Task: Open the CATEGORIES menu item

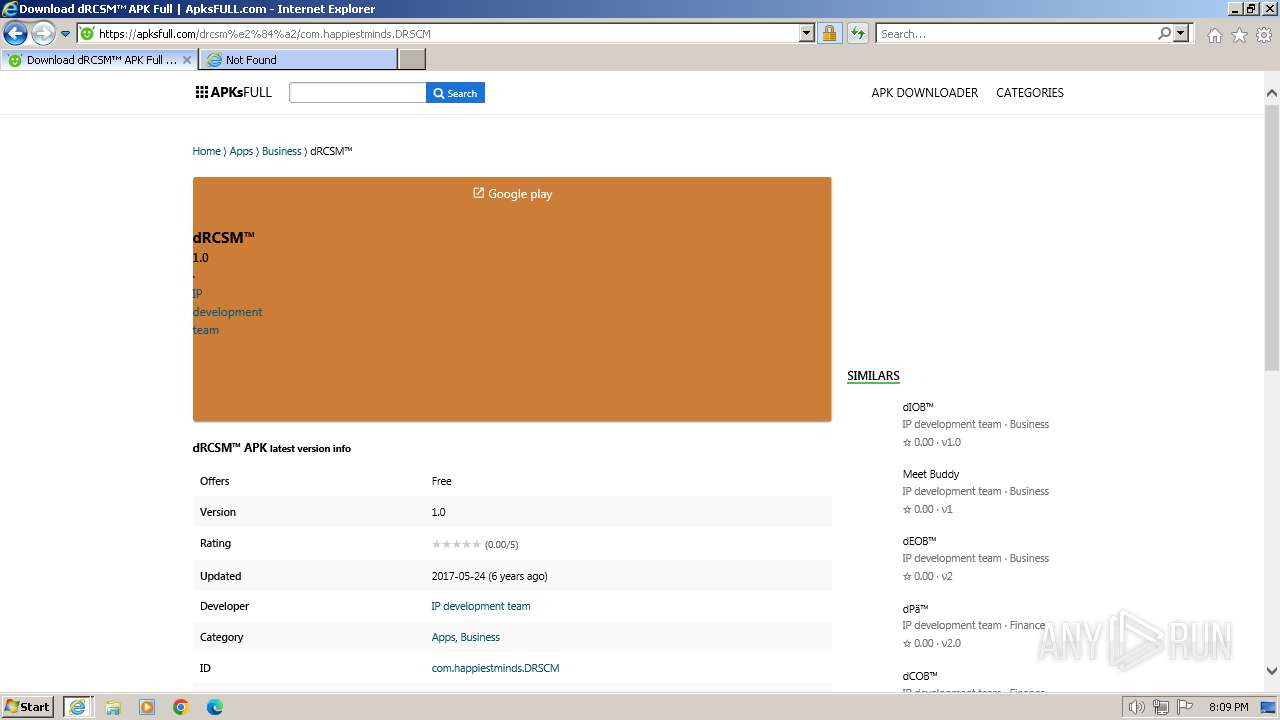Action: (x=1029, y=93)
